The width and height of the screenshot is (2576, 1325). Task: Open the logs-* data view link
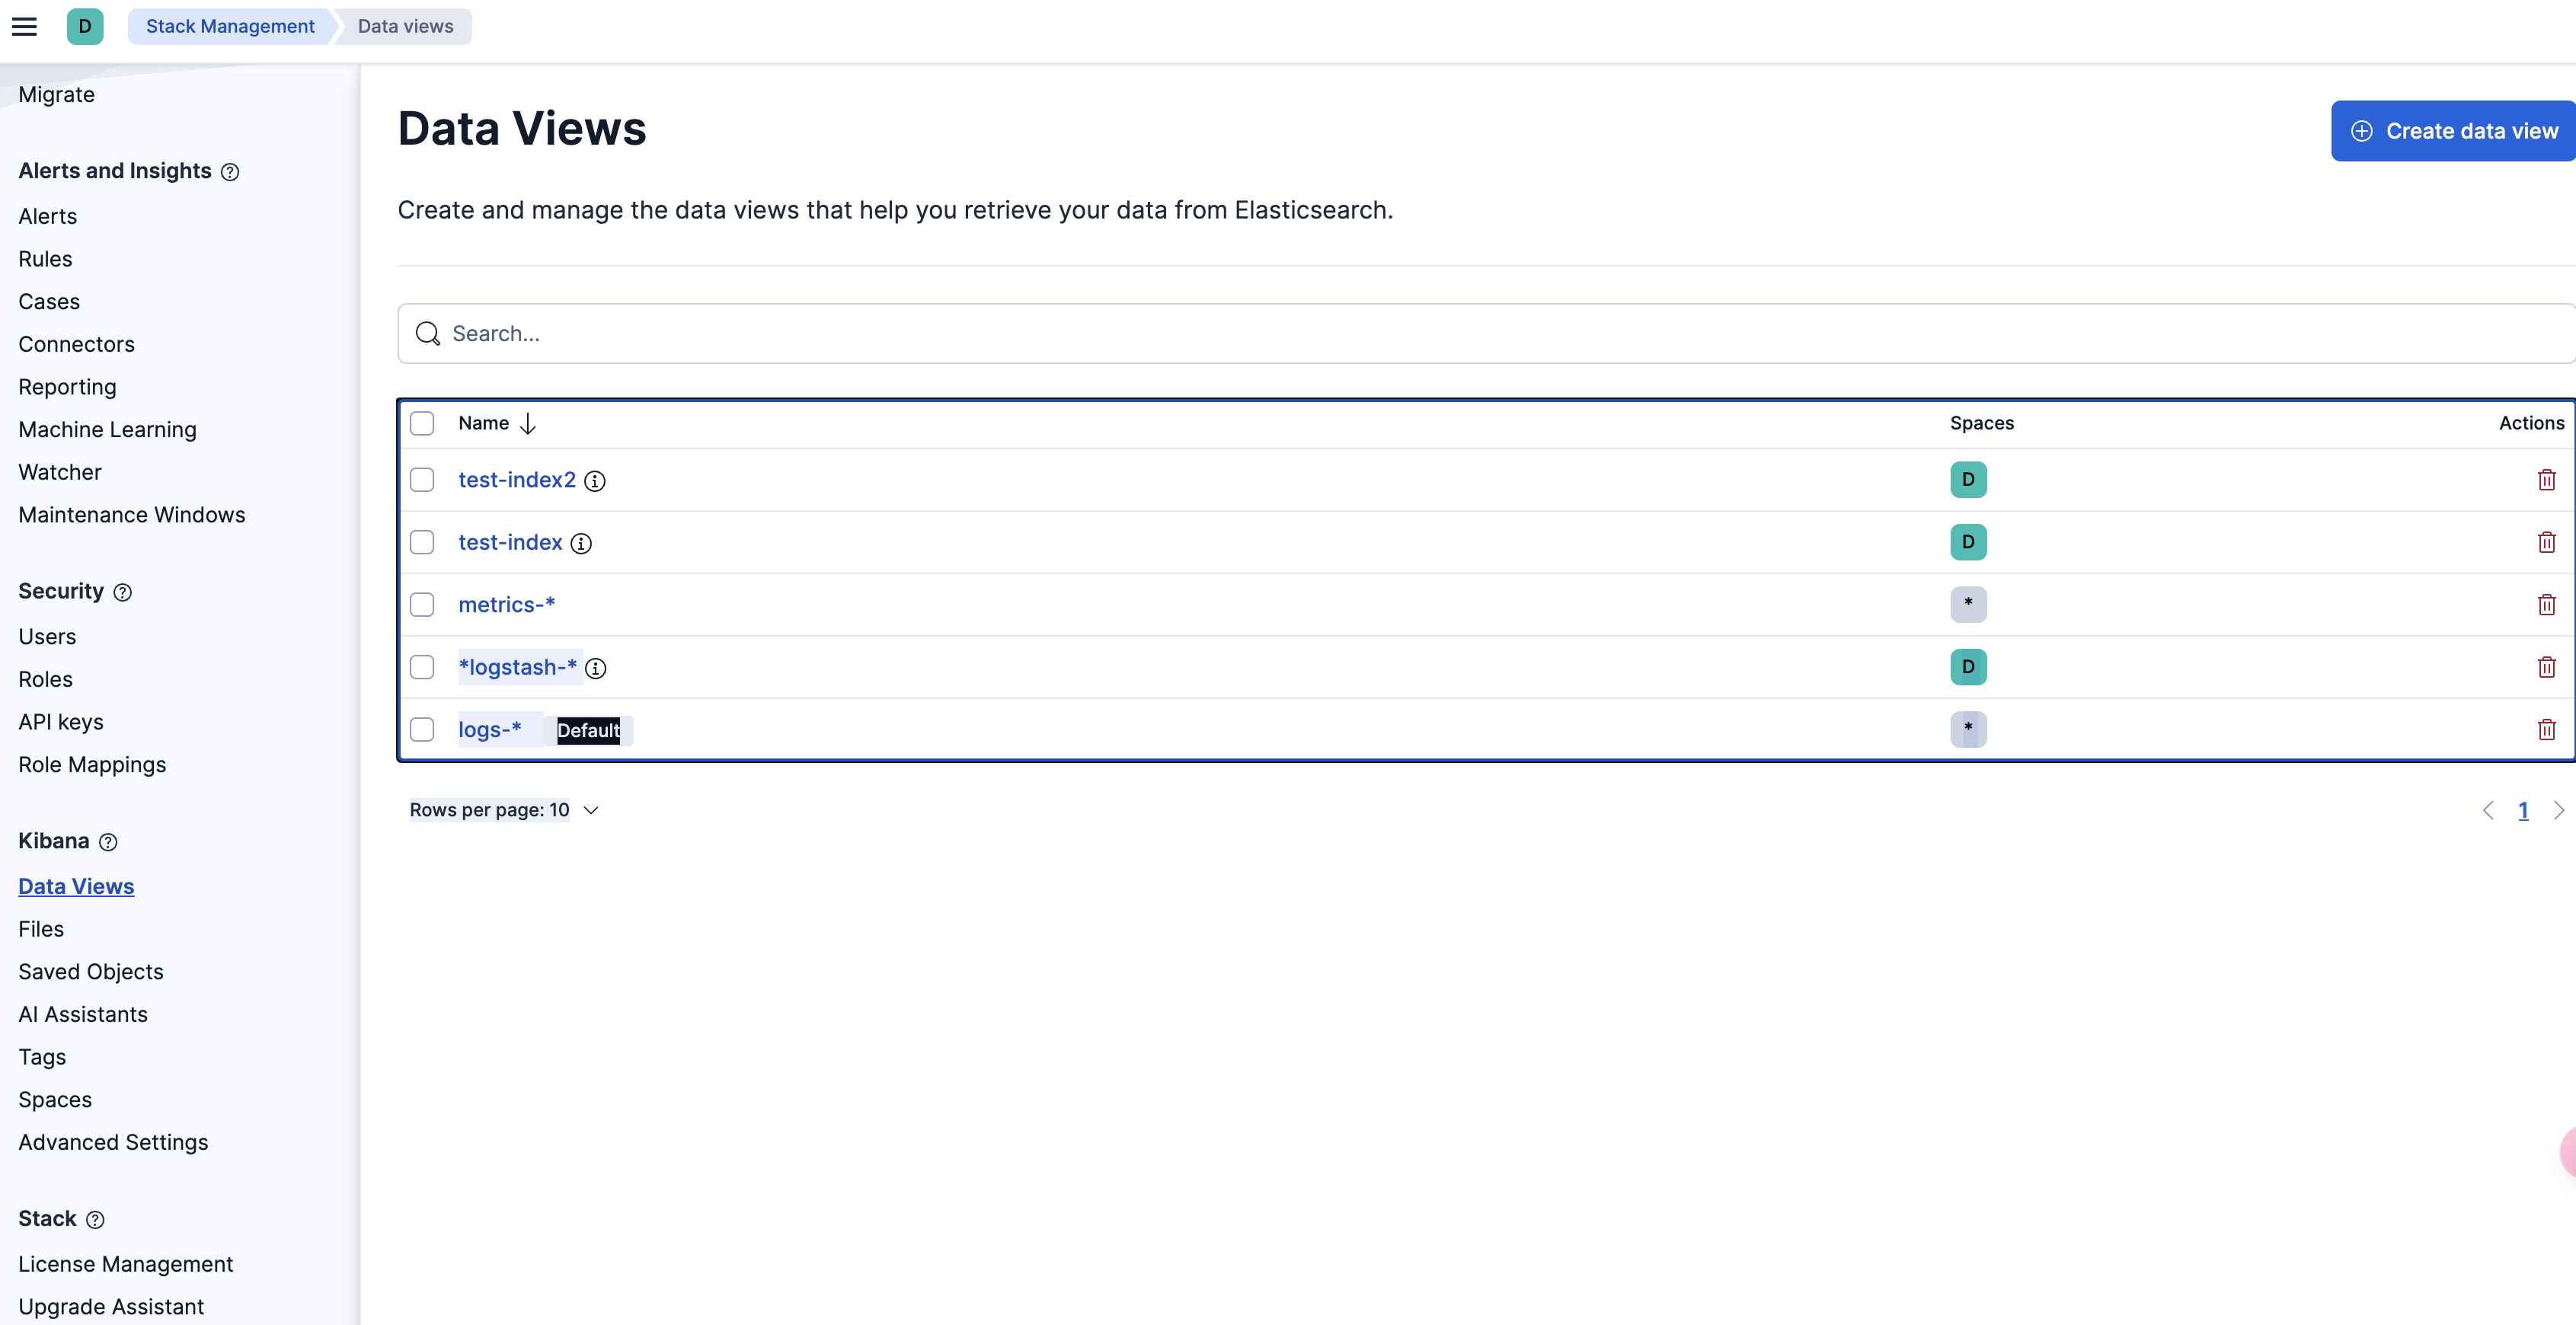click(x=490, y=730)
